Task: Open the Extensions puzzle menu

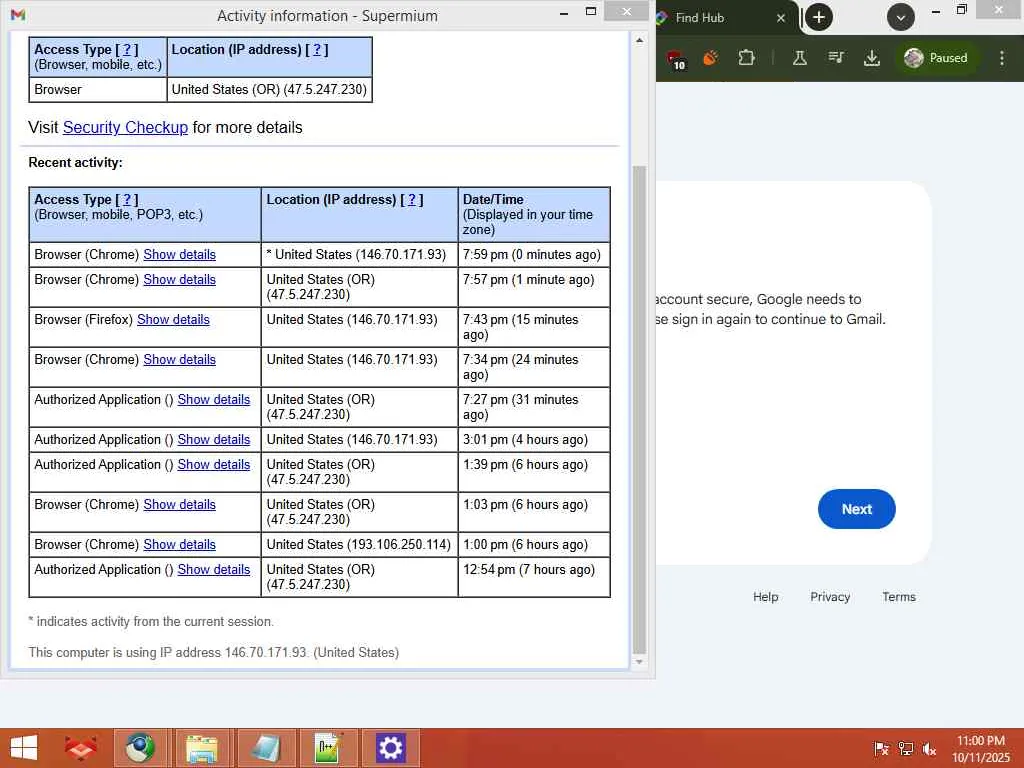Action: [746, 58]
